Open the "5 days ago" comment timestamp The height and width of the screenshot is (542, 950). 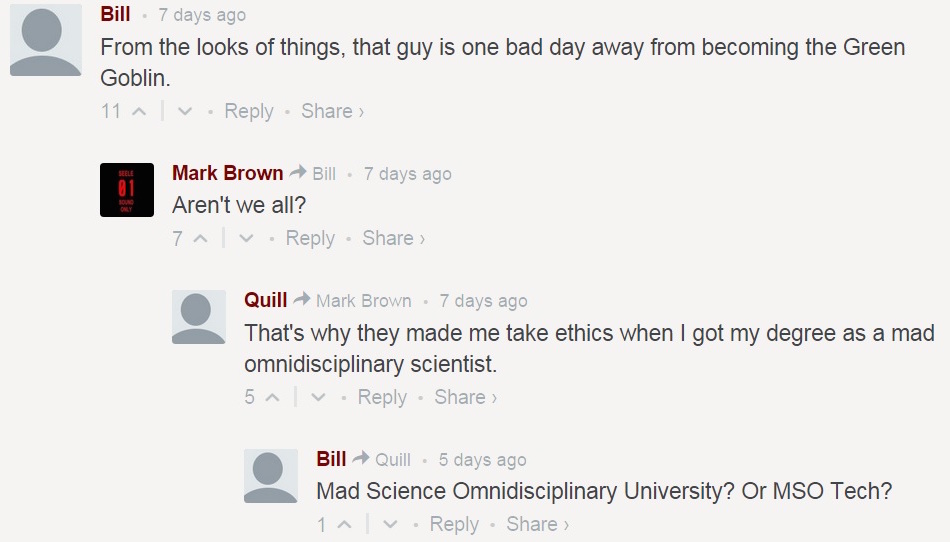pos(482,460)
